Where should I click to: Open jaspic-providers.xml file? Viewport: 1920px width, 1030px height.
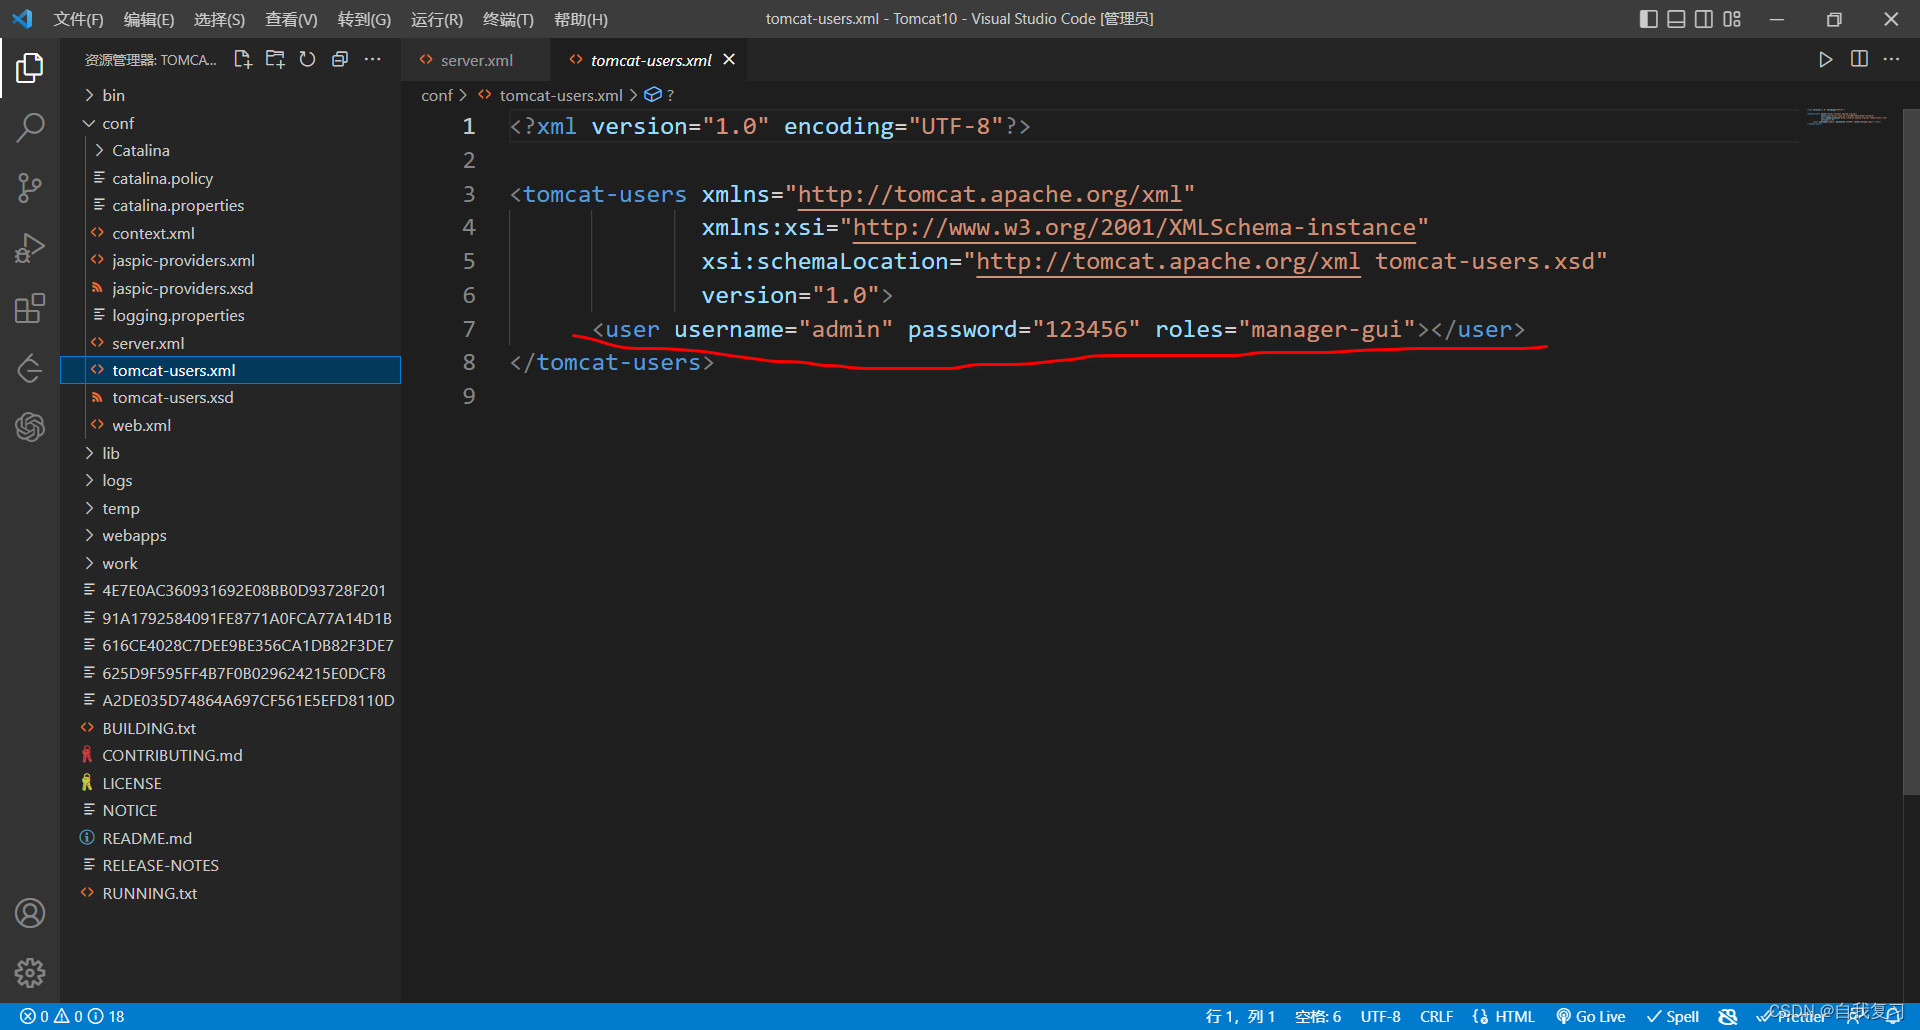[230, 260]
